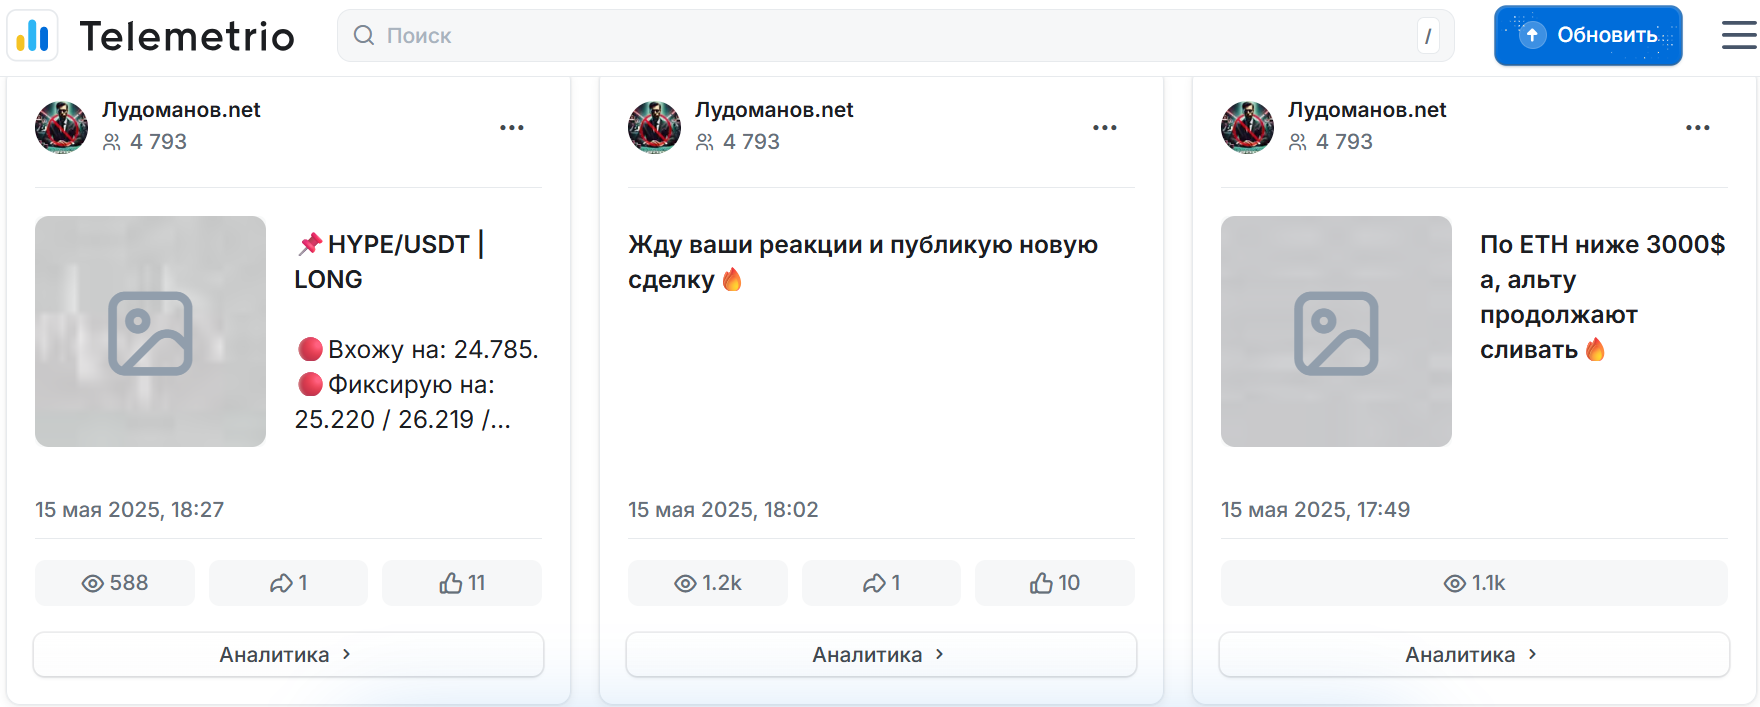1760x707 pixels.
Task: Click the Telemetrio logo icon
Action: pyautogui.click(x=33, y=36)
